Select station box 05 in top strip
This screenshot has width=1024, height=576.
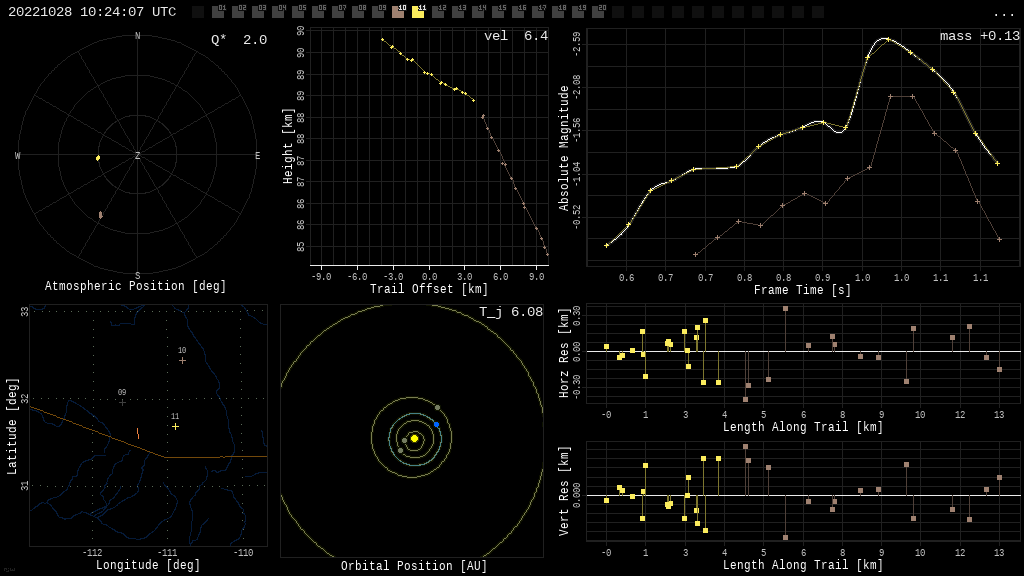click(298, 12)
